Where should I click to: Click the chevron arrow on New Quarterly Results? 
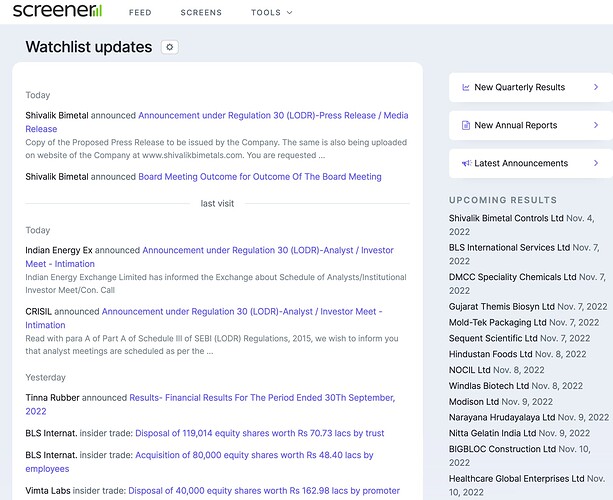pos(596,87)
